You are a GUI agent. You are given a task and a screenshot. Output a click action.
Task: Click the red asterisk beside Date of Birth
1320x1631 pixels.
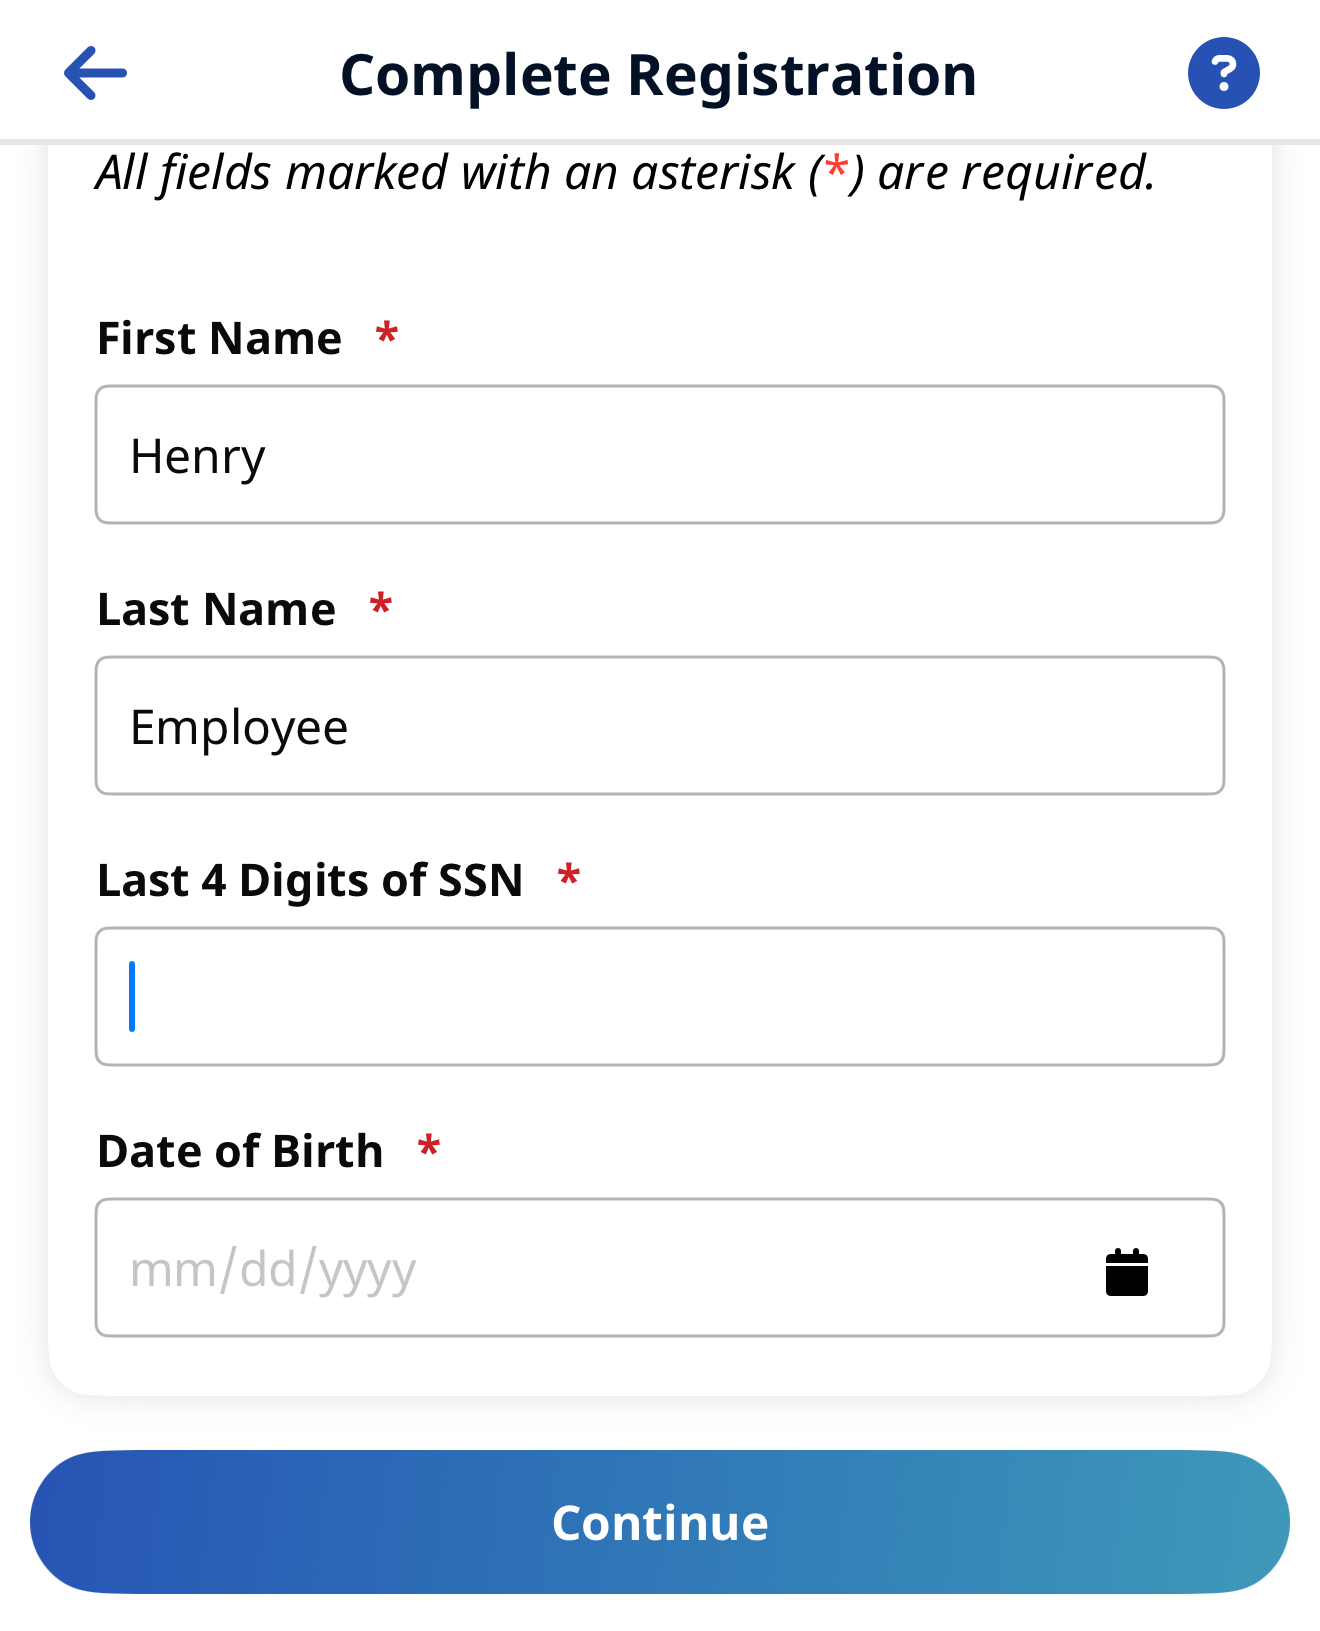429,1147
